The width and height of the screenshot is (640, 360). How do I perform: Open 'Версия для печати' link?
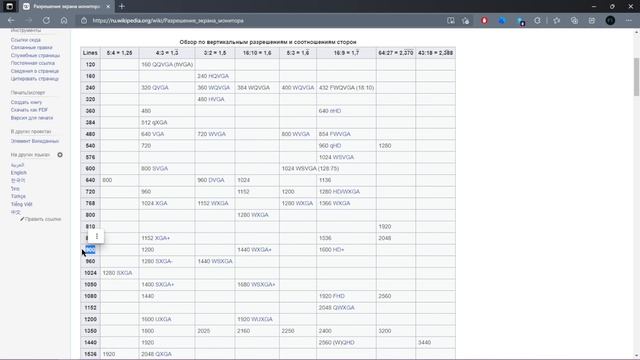32,118
